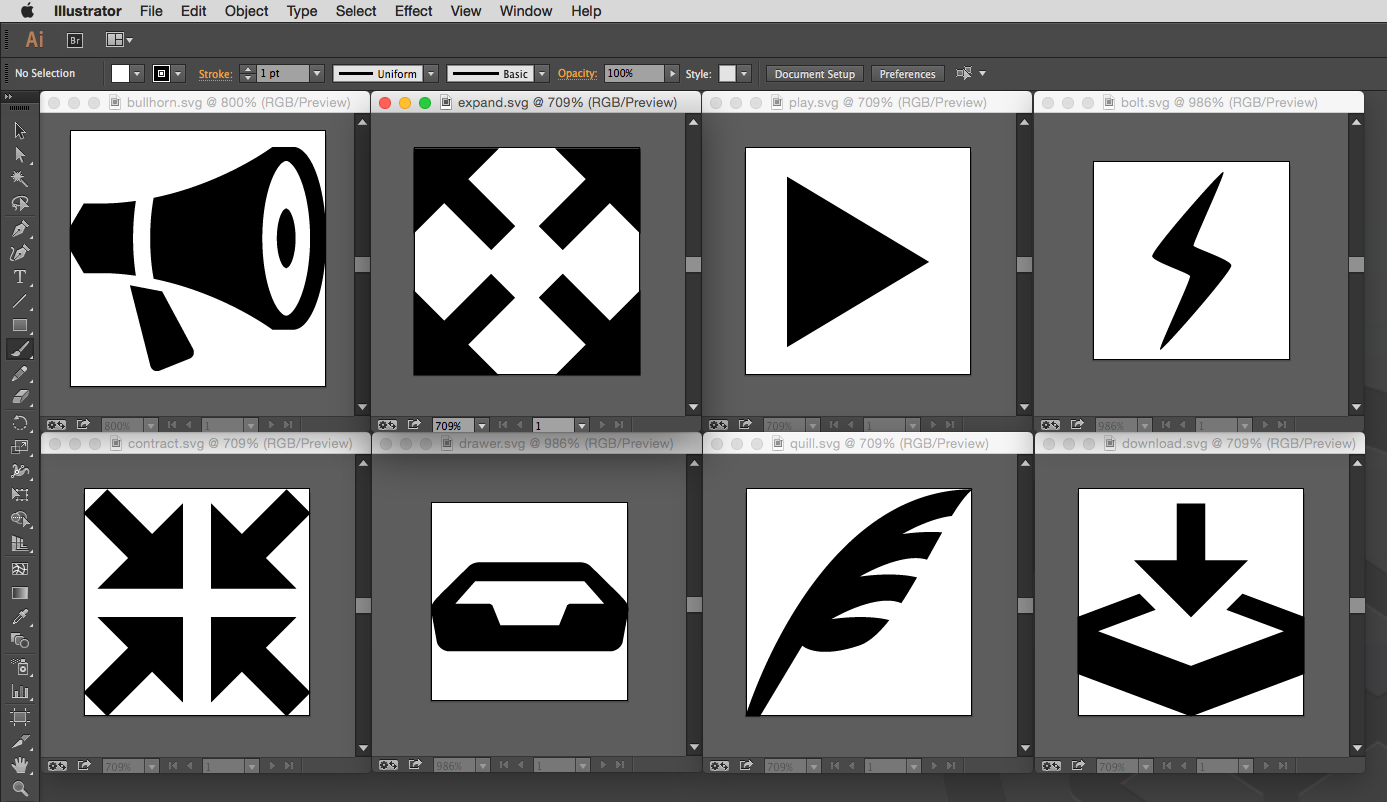This screenshot has width=1387, height=802.
Task: Click the Preferences button
Action: point(907,74)
